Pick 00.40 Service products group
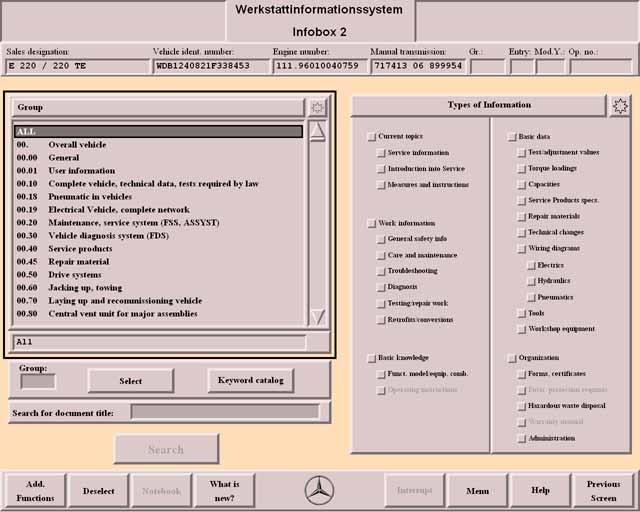640x512 pixels. click(158, 249)
